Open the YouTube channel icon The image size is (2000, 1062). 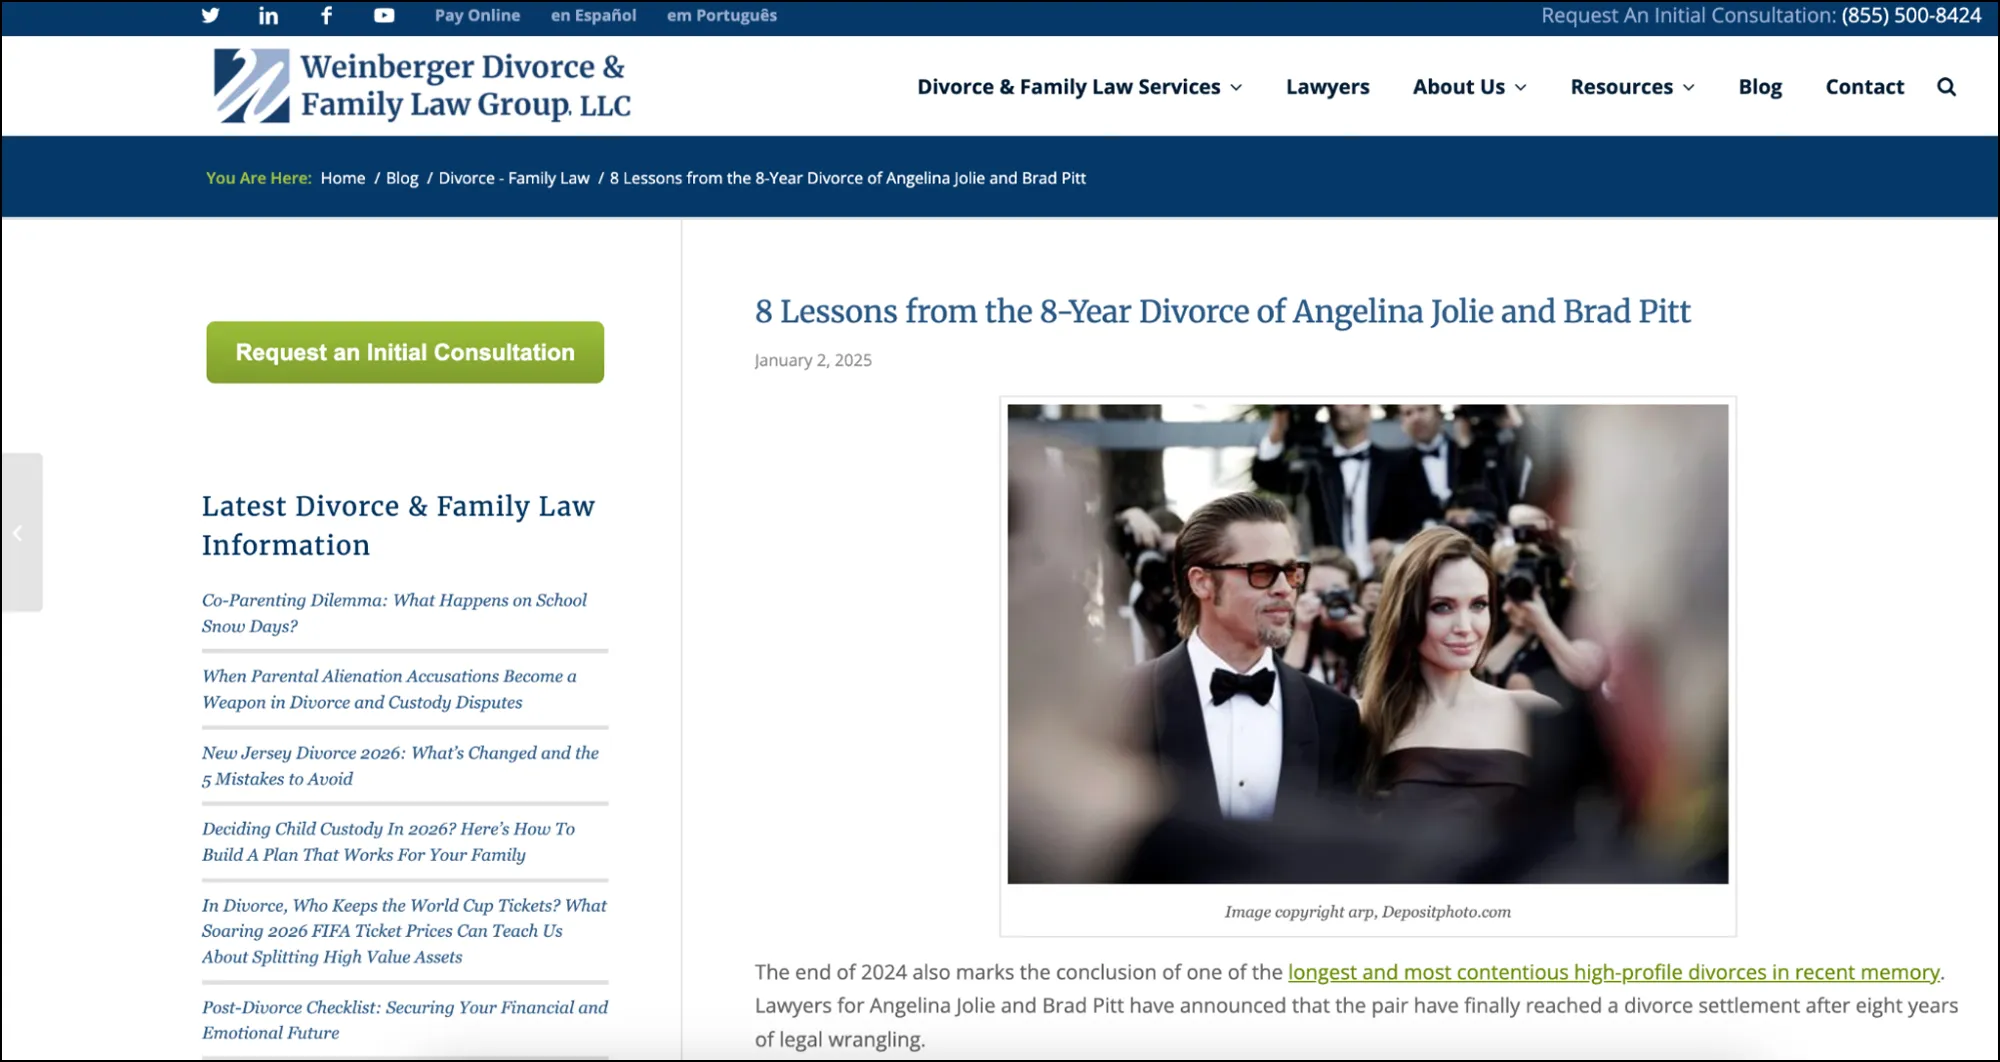[x=383, y=15]
